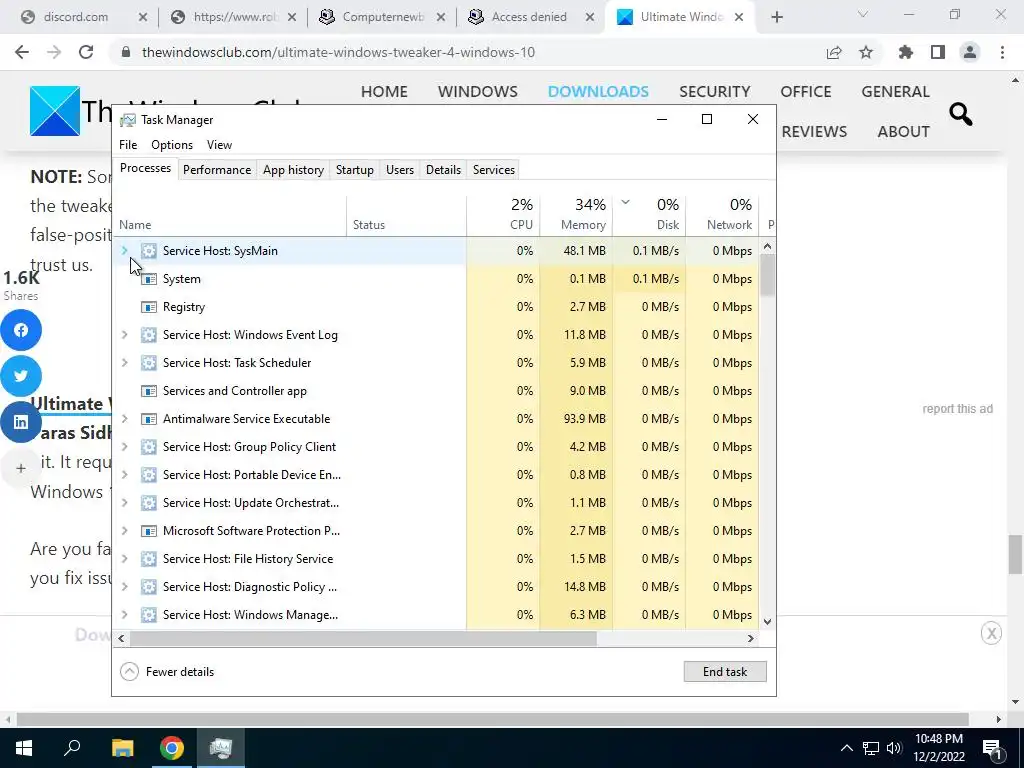Click the Task Manager vertical scrollbar down arrow
The image size is (1024, 768).
tap(767, 622)
